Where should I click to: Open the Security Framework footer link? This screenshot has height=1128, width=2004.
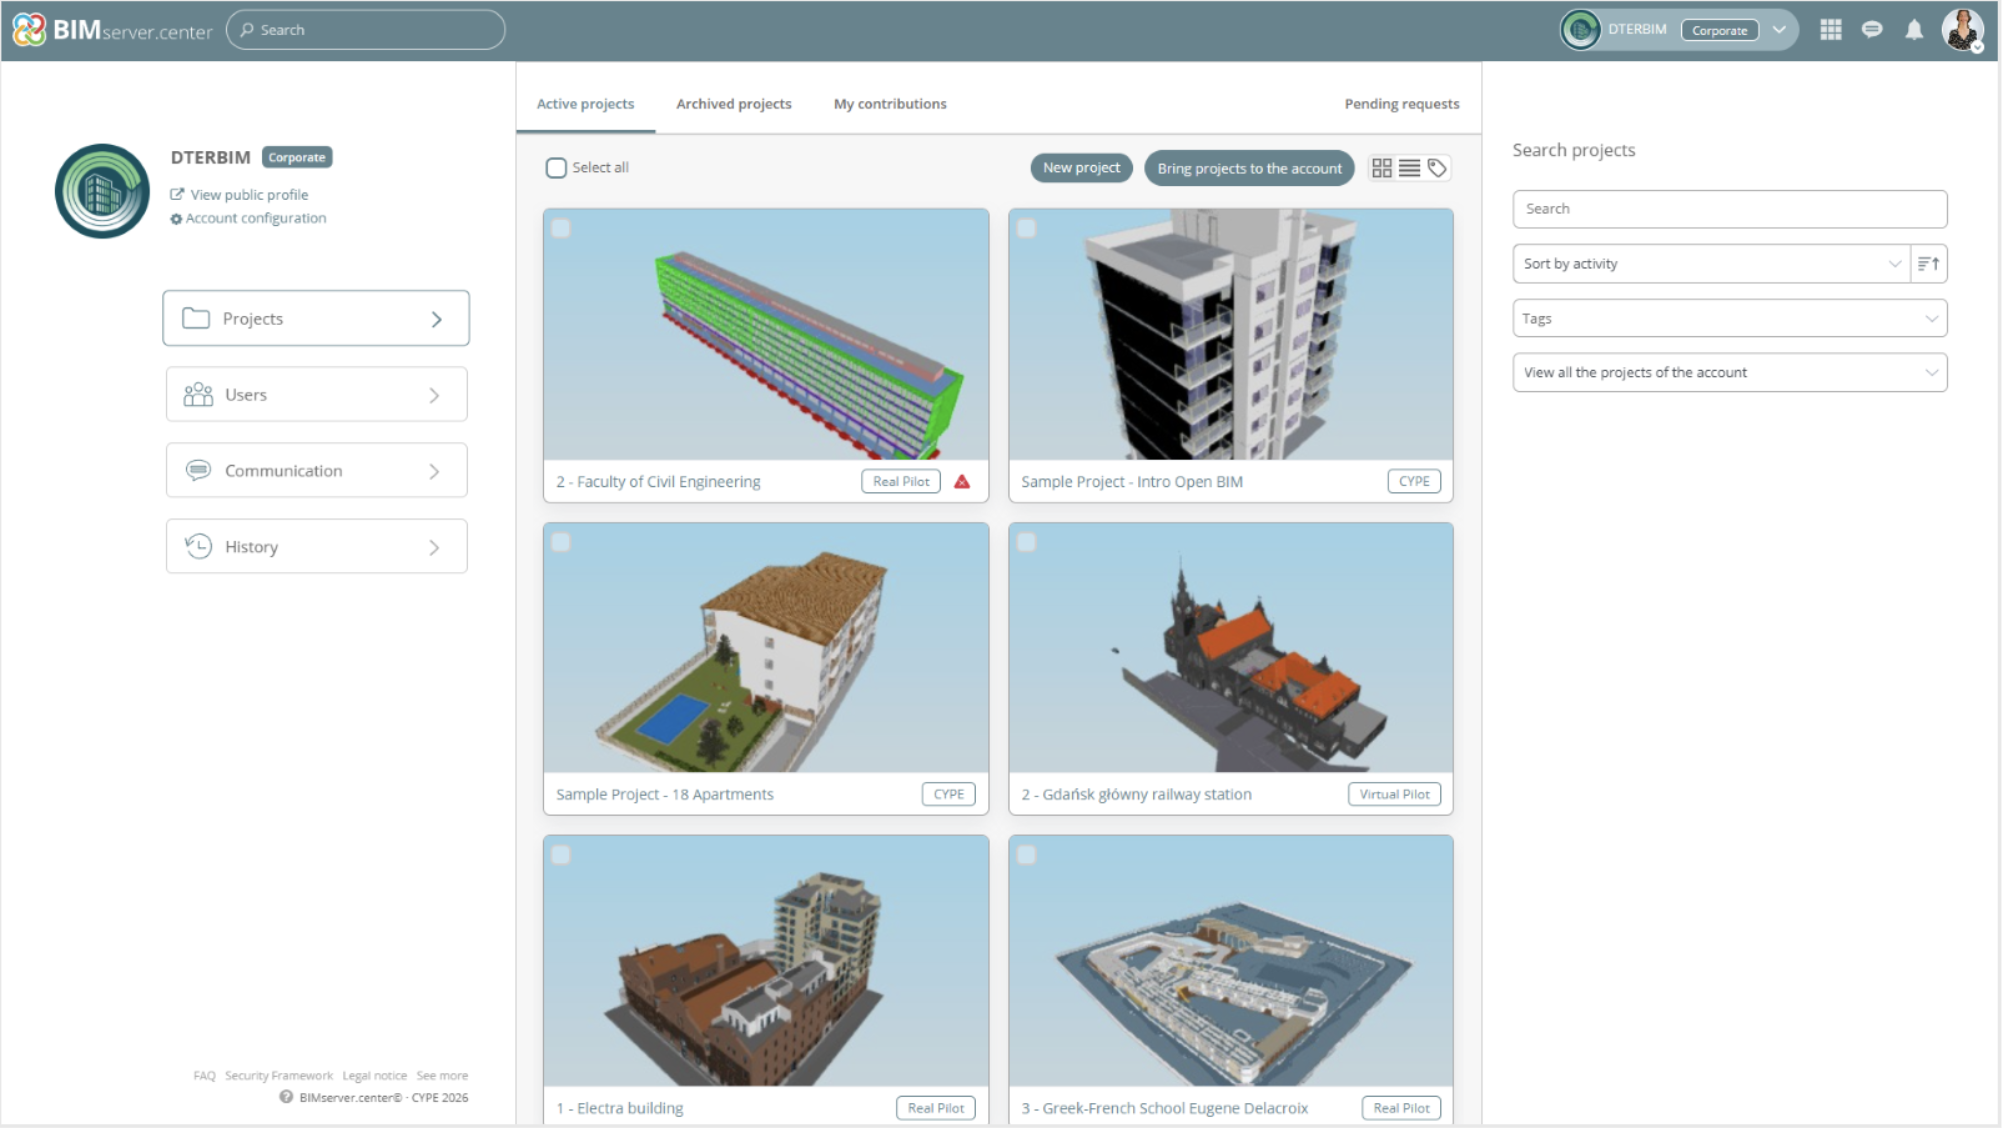tap(279, 1076)
